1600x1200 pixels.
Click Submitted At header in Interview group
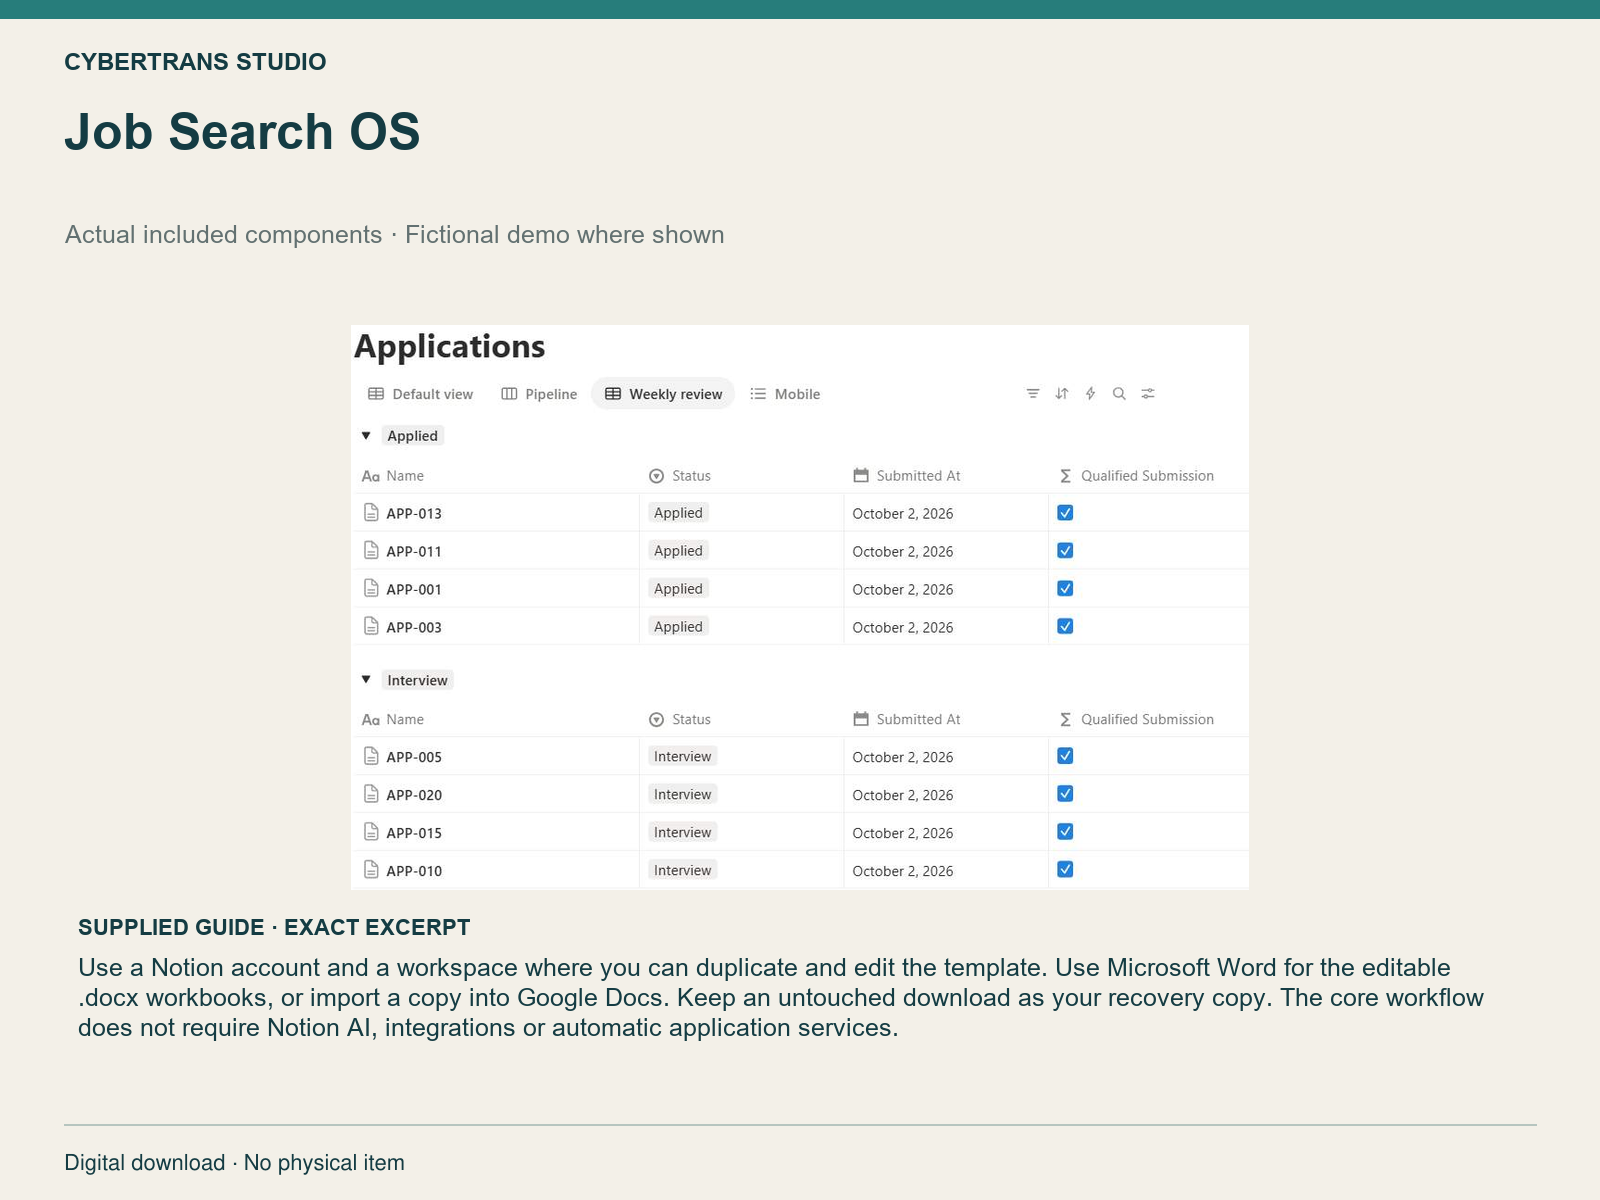click(906, 719)
